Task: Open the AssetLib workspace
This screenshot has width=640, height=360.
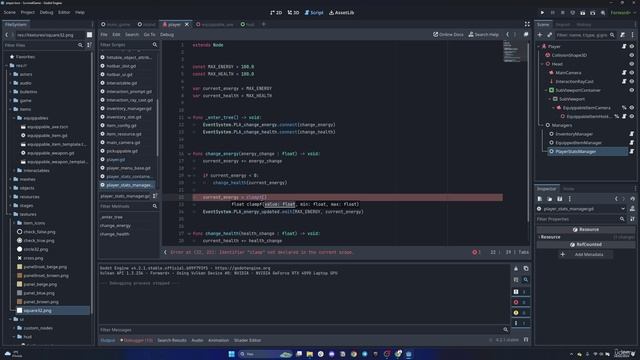Action: [342, 13]
